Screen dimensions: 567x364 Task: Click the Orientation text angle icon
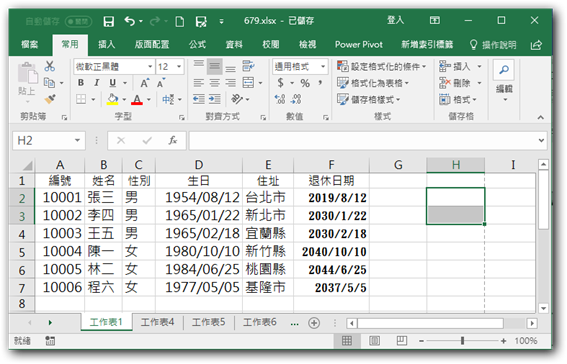[x=237, y=99]
